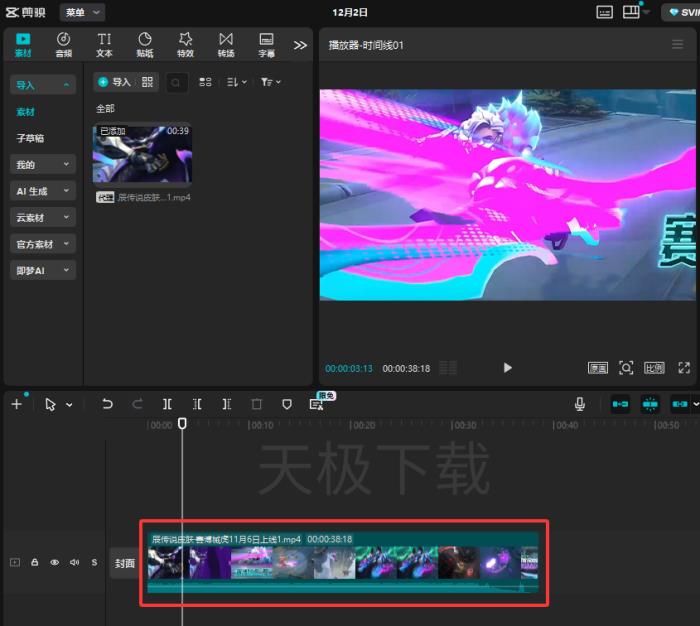Click the 封面 cover button on track
Image resolution: width=700 pixels, height=626 pixels.
pos(124,563)
